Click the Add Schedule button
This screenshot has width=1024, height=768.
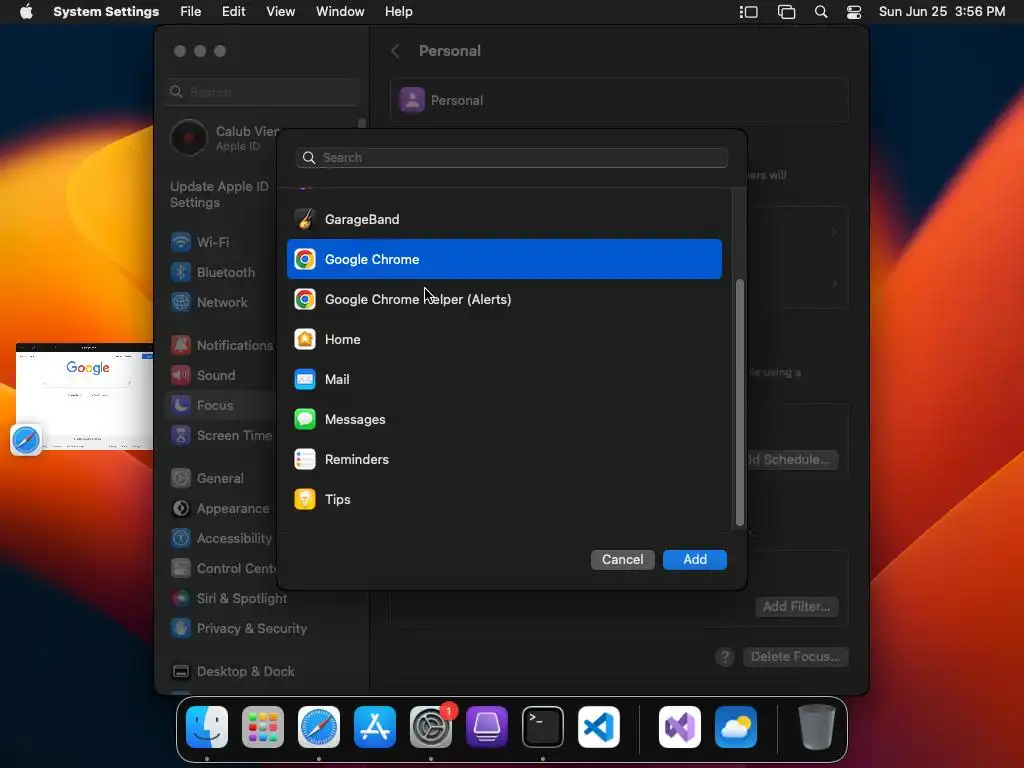click(792, 459)
